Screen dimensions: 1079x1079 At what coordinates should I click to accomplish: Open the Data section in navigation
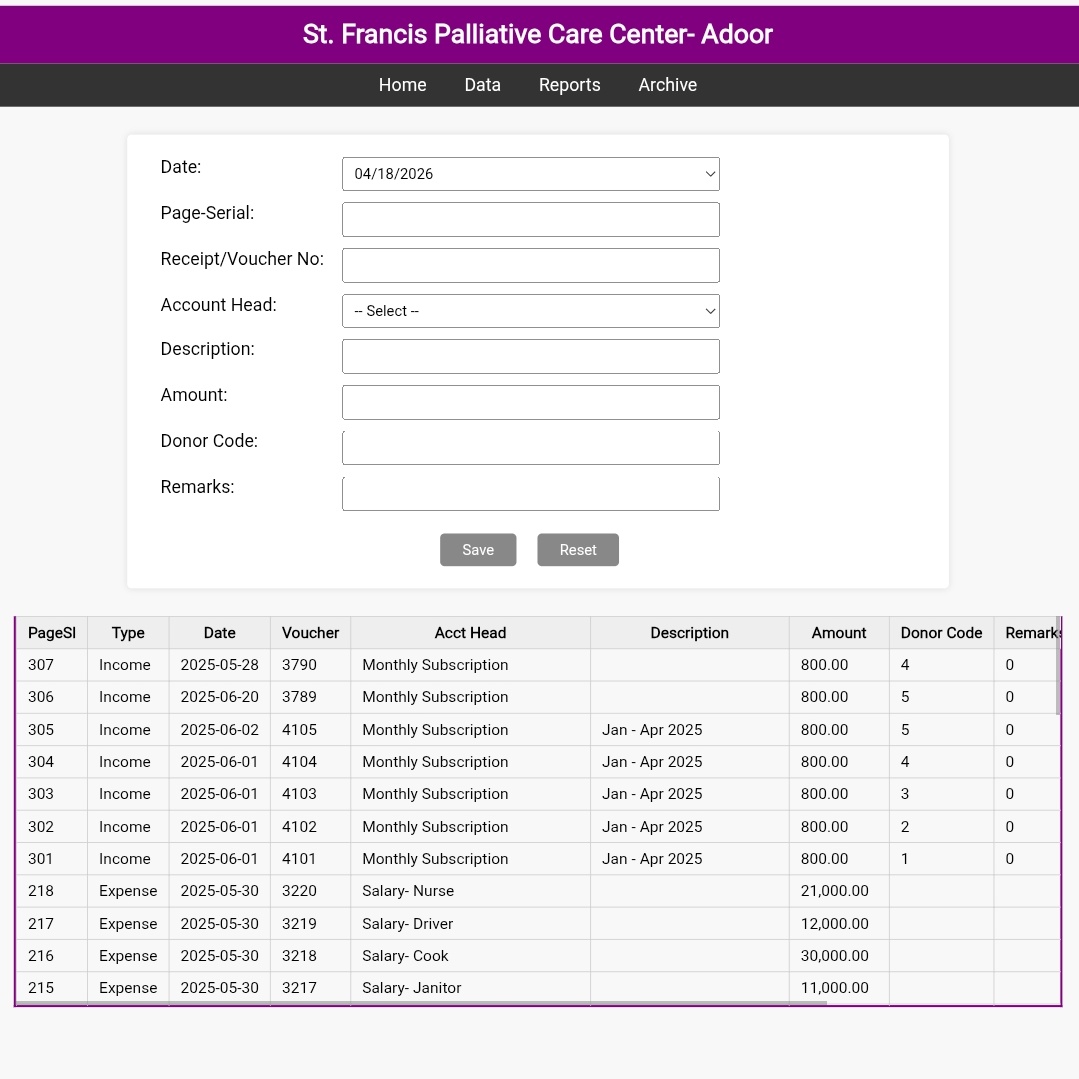coord(482,84)
